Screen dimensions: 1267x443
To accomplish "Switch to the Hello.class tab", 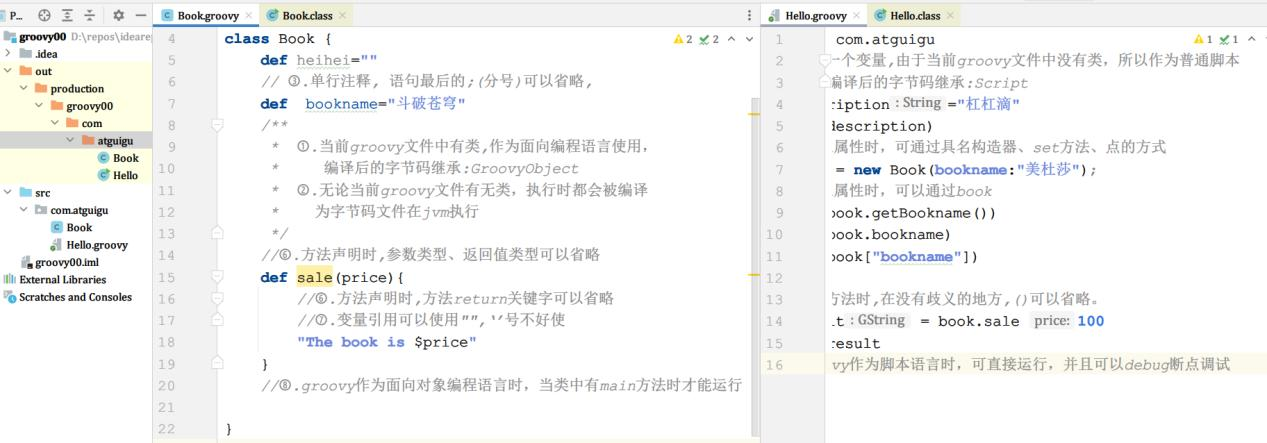I will (913, 16).
